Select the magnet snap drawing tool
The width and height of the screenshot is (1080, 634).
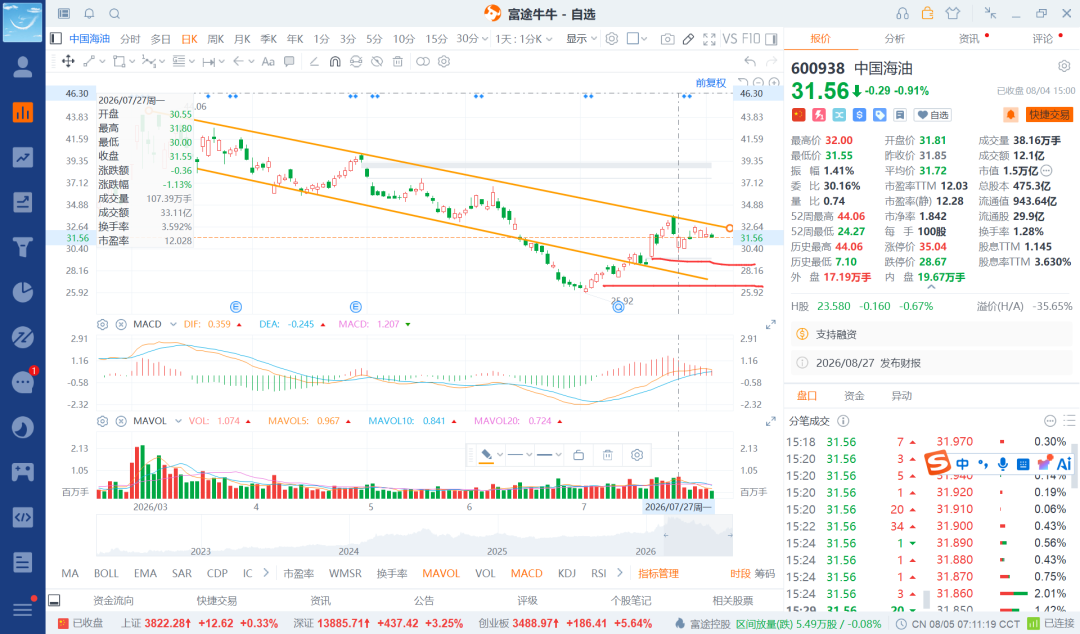tap(335, 61)
